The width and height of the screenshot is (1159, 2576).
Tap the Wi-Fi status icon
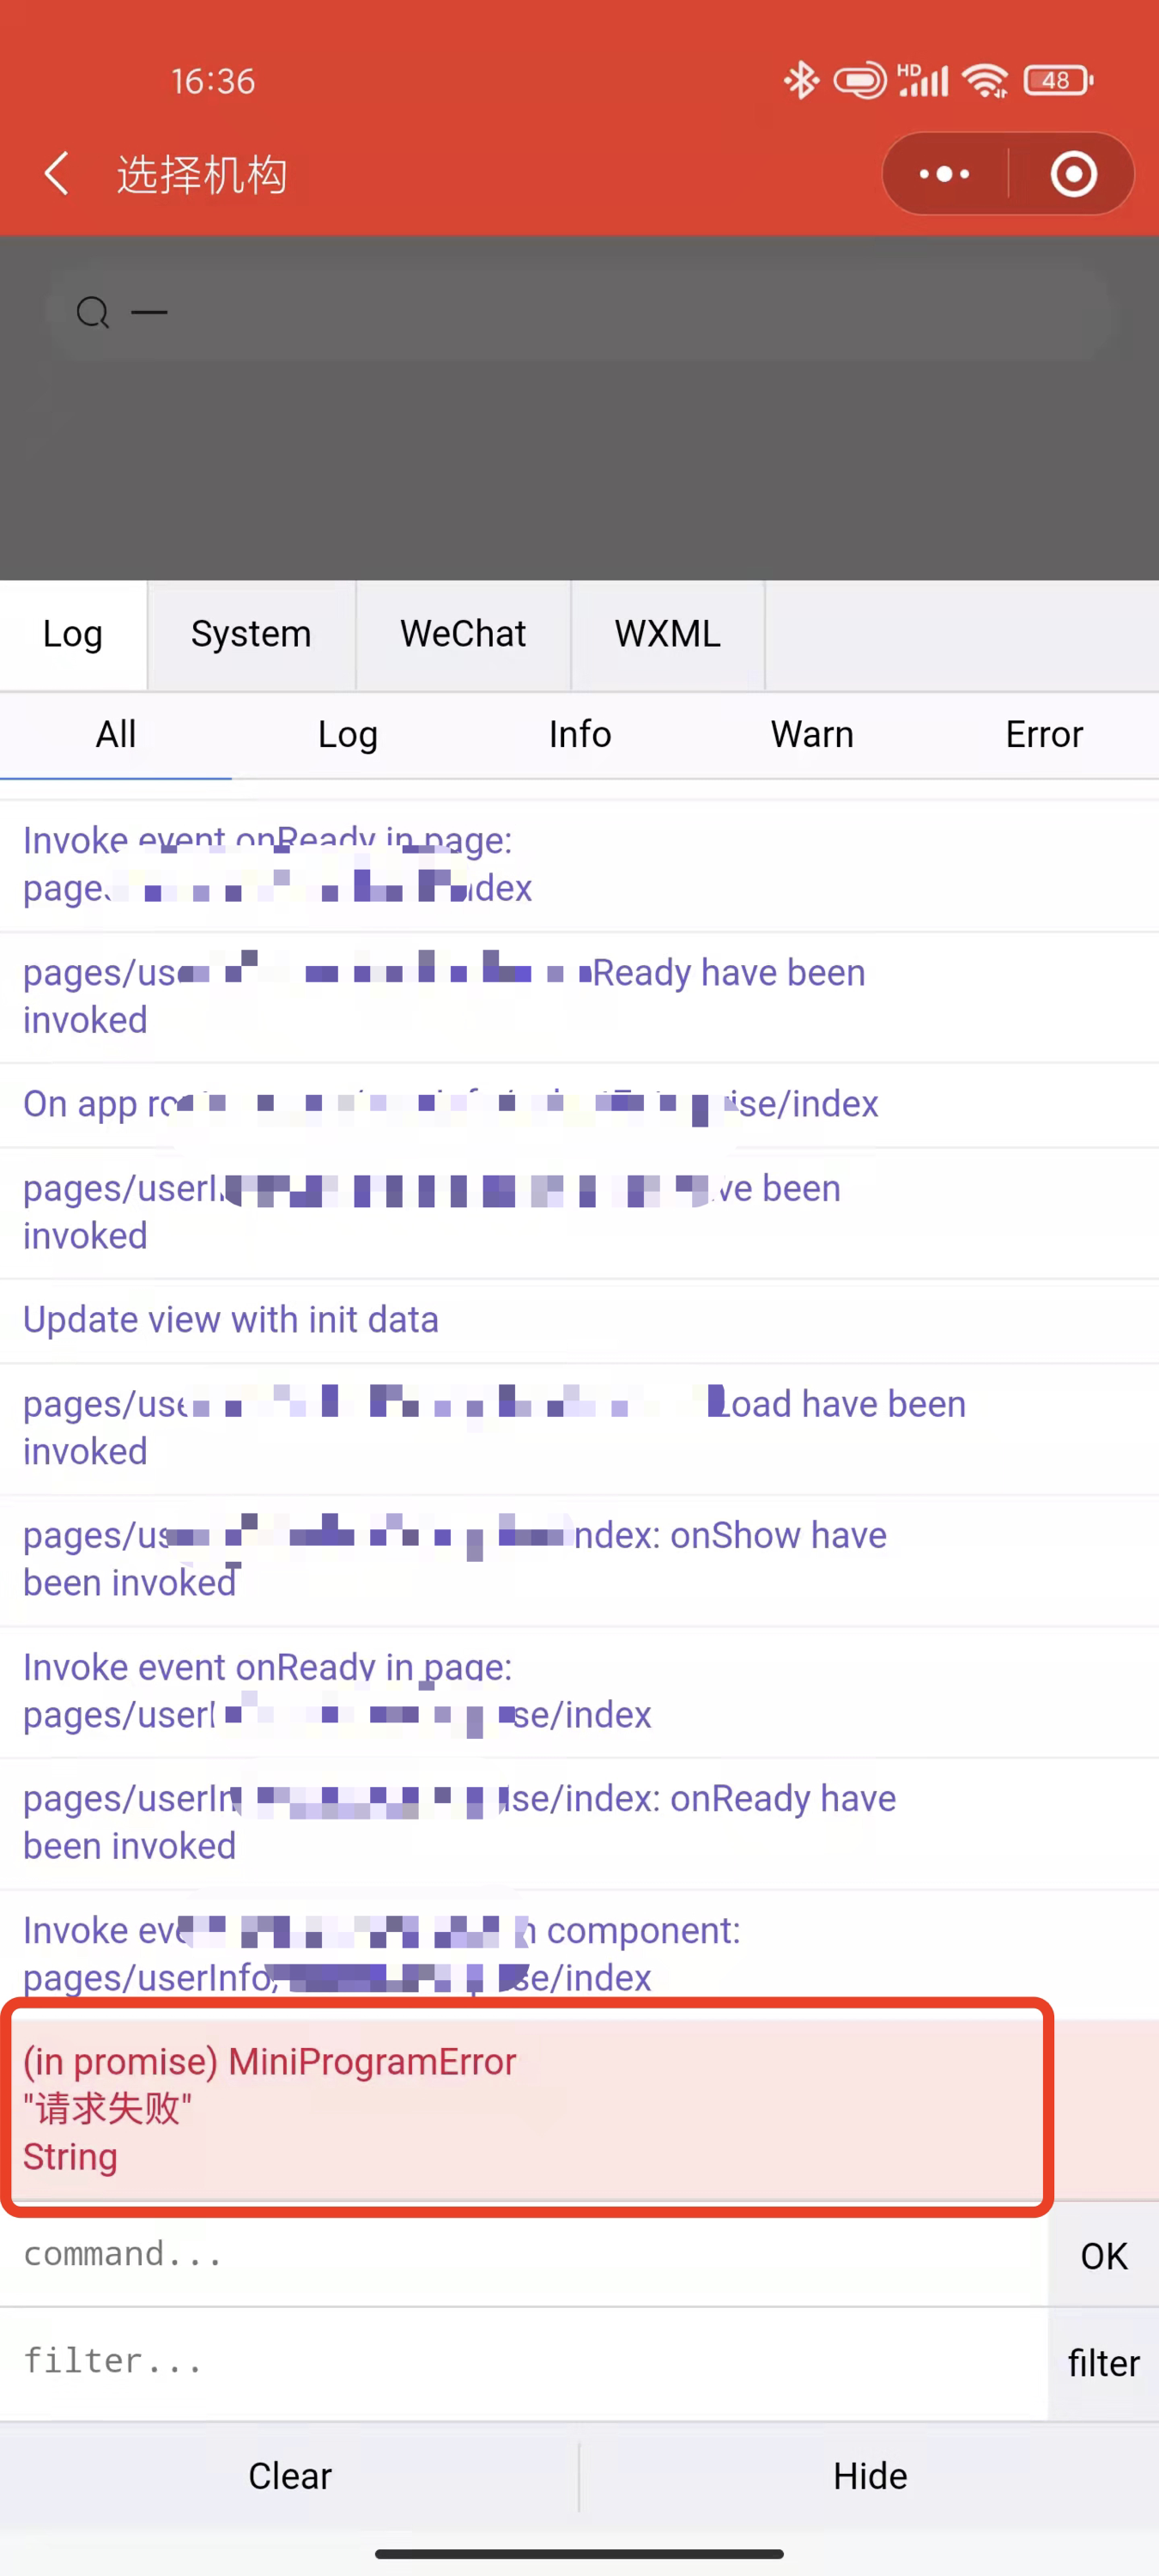point(986,80)
